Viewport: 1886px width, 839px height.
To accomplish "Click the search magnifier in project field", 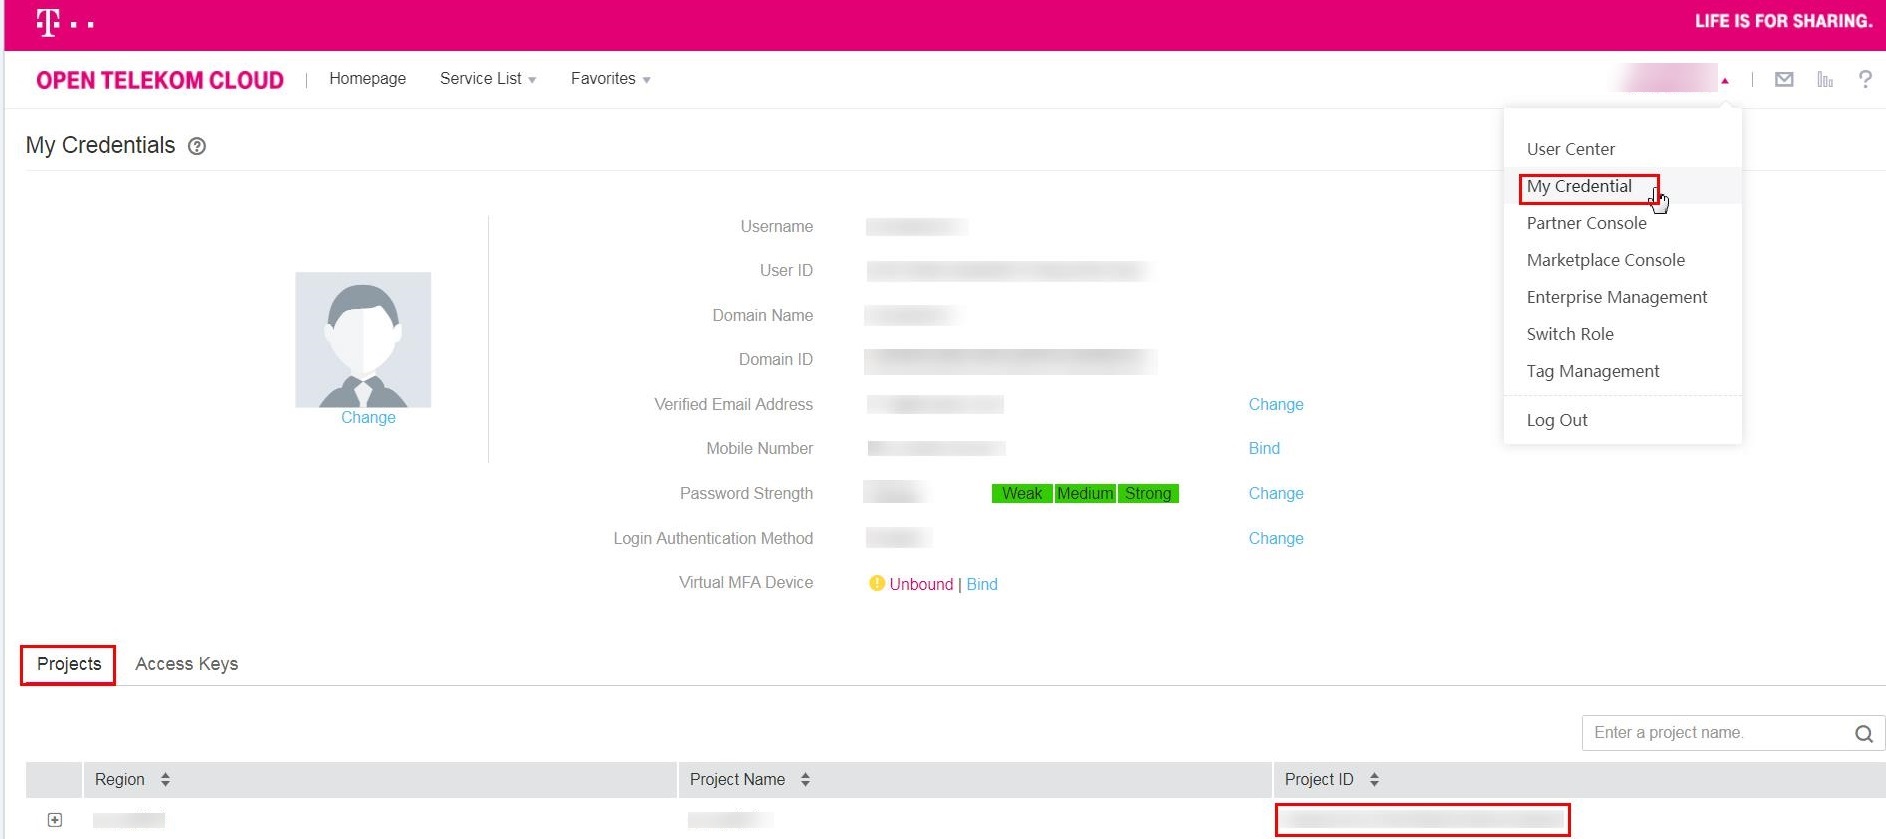I will pos(1864,733).
